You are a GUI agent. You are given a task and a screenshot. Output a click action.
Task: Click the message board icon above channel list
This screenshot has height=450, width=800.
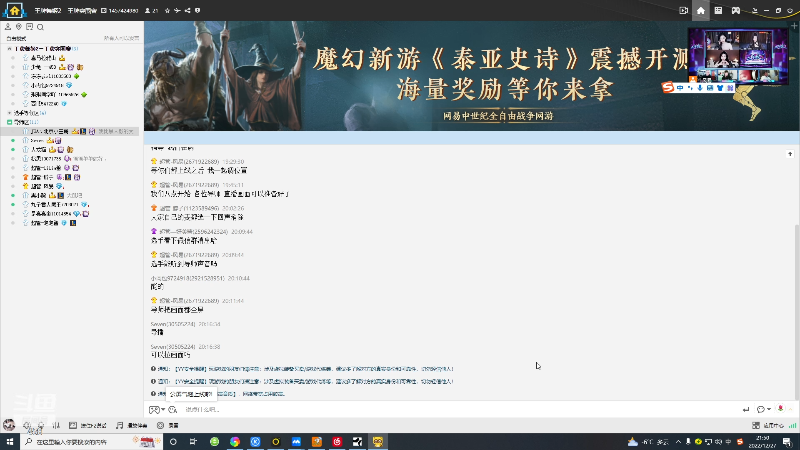30,27
